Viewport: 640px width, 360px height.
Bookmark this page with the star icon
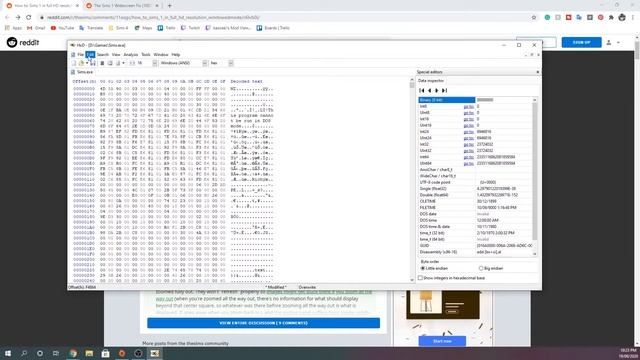(534, 18)
